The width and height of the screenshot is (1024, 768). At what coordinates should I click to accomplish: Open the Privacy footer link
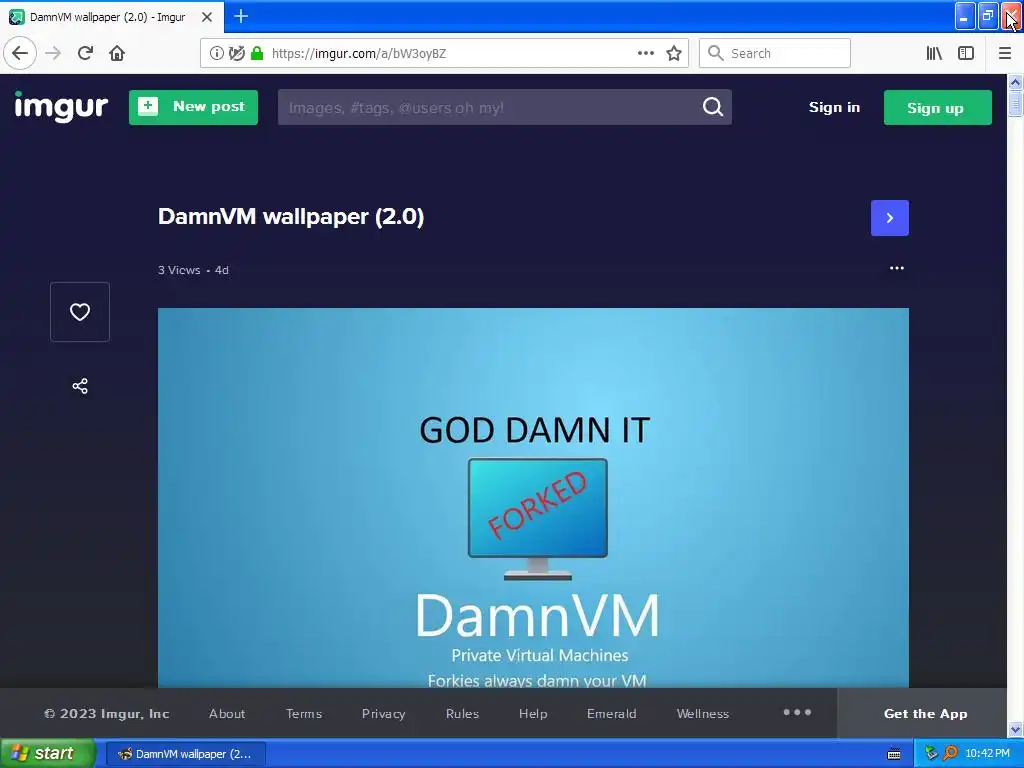(x=383, y=714)
